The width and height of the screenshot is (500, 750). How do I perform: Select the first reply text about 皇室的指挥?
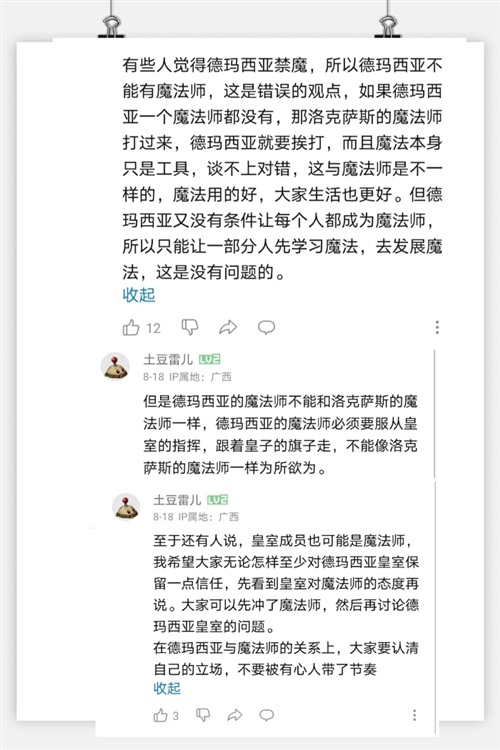280,434
